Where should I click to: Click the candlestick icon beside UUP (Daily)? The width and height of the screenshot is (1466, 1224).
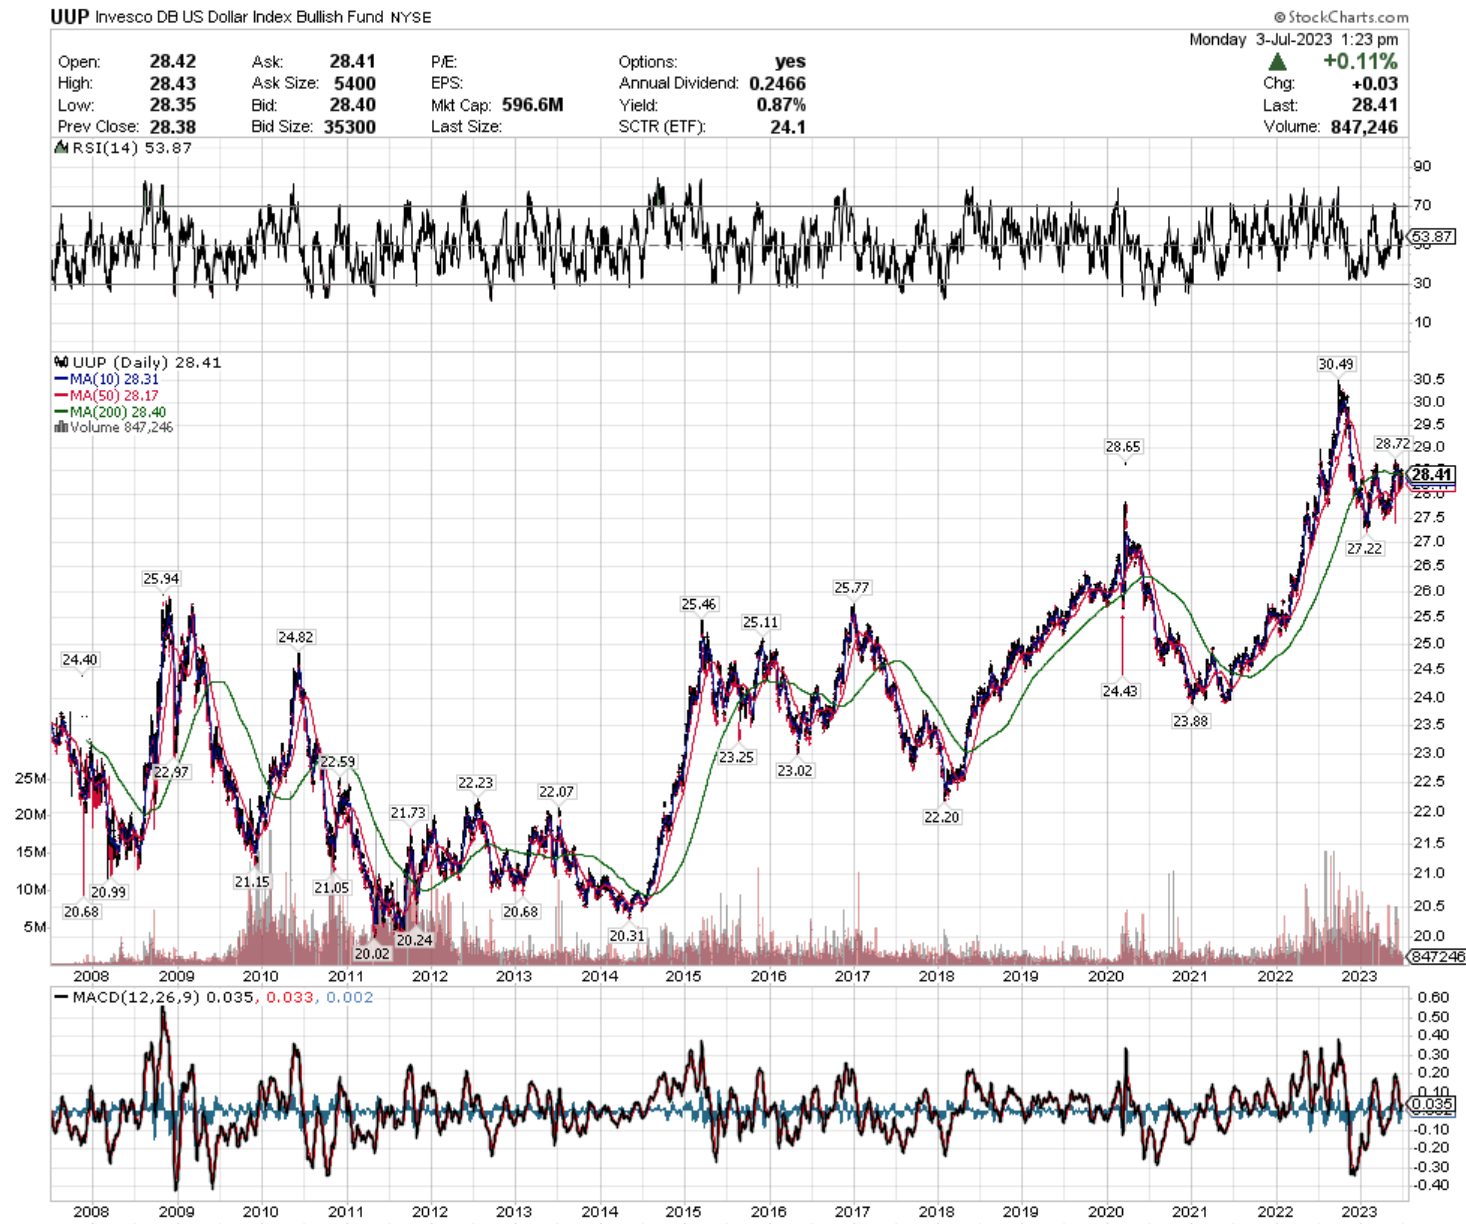pos(61,362)
